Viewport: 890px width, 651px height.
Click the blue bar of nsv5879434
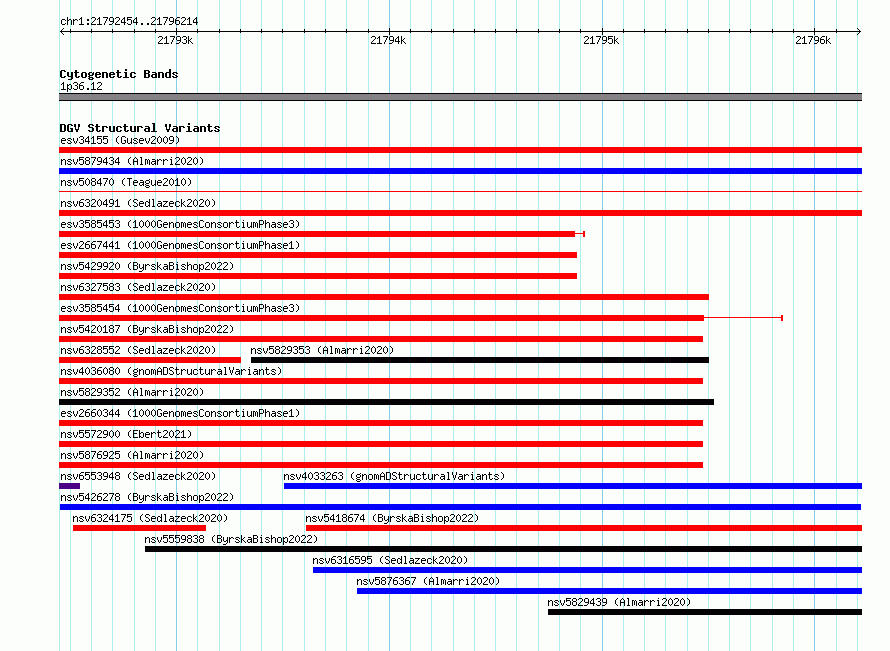460,171
